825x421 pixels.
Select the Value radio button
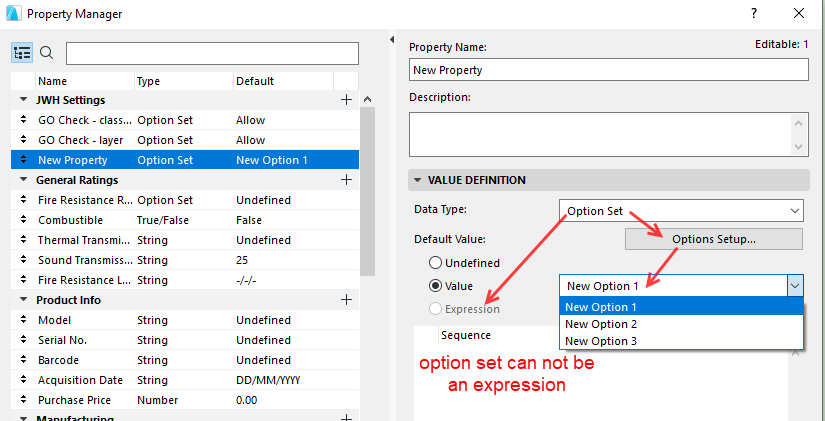click(x=435, y=286)
